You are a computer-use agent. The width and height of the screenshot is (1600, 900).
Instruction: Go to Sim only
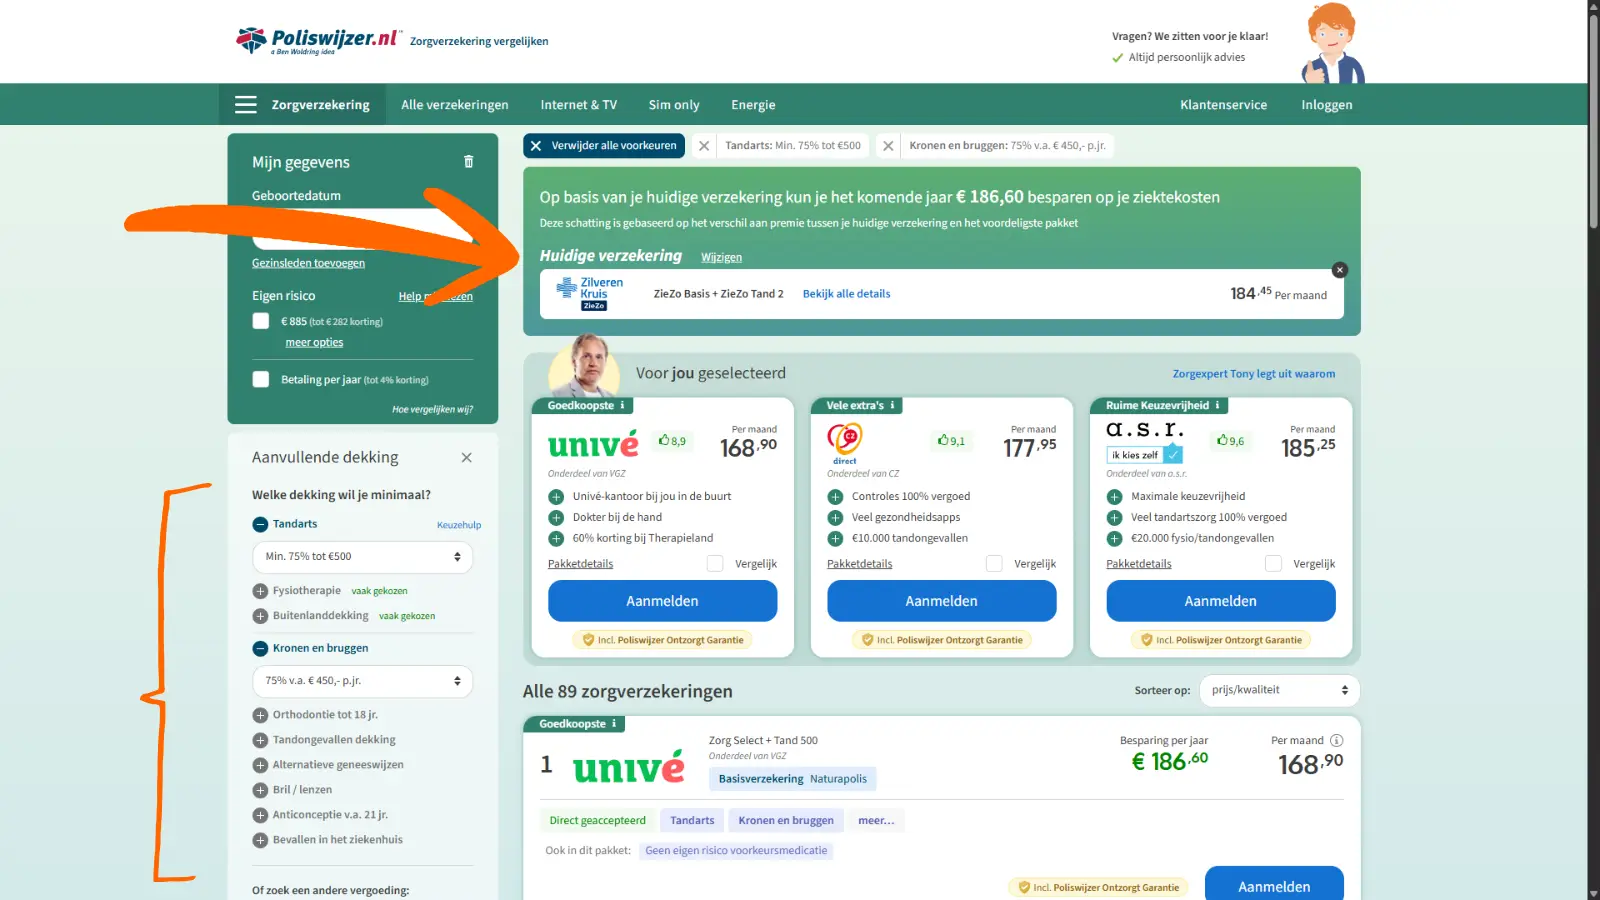pyautogui.click(x=674, y=105)
